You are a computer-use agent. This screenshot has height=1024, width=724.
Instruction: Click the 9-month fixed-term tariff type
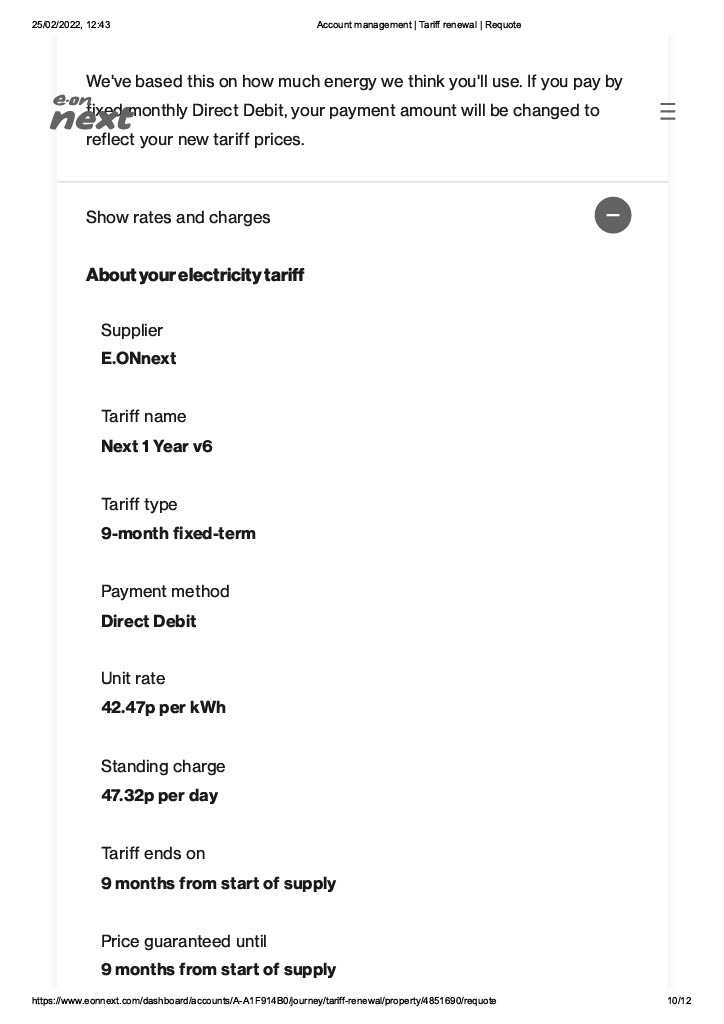point(178,534)
